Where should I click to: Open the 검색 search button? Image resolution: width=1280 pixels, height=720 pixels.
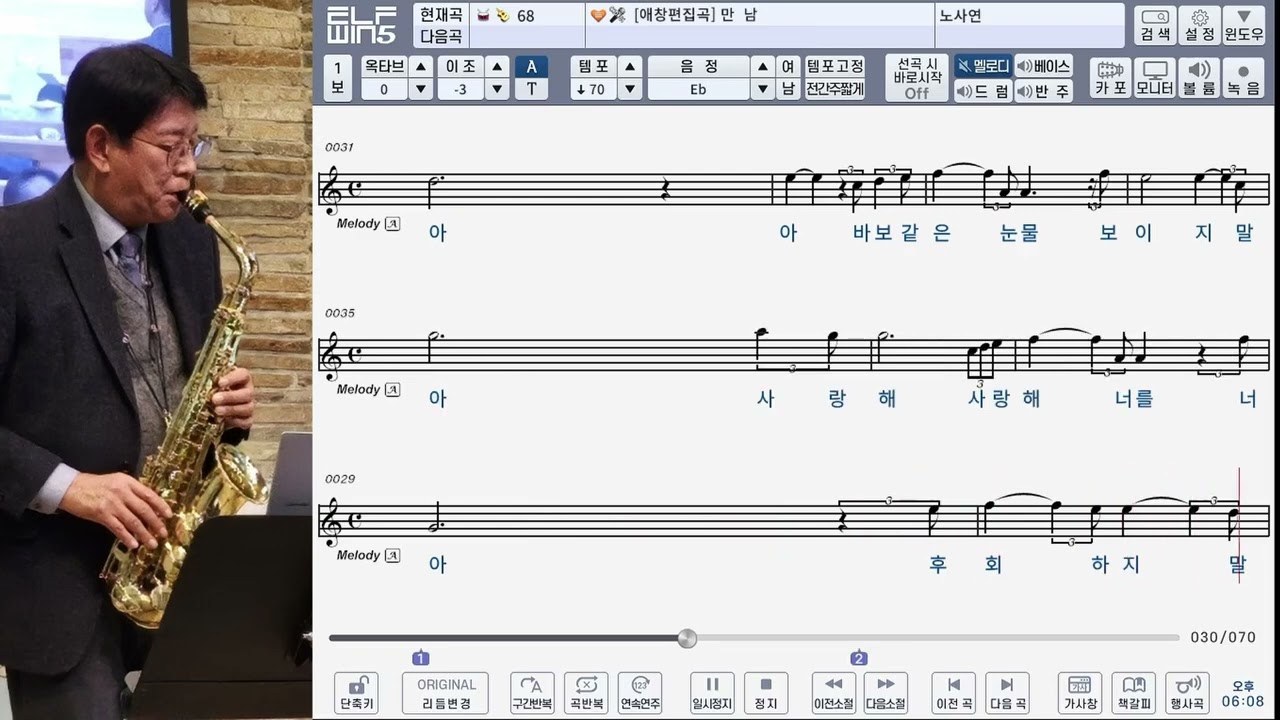click(x=1155, y=25)
